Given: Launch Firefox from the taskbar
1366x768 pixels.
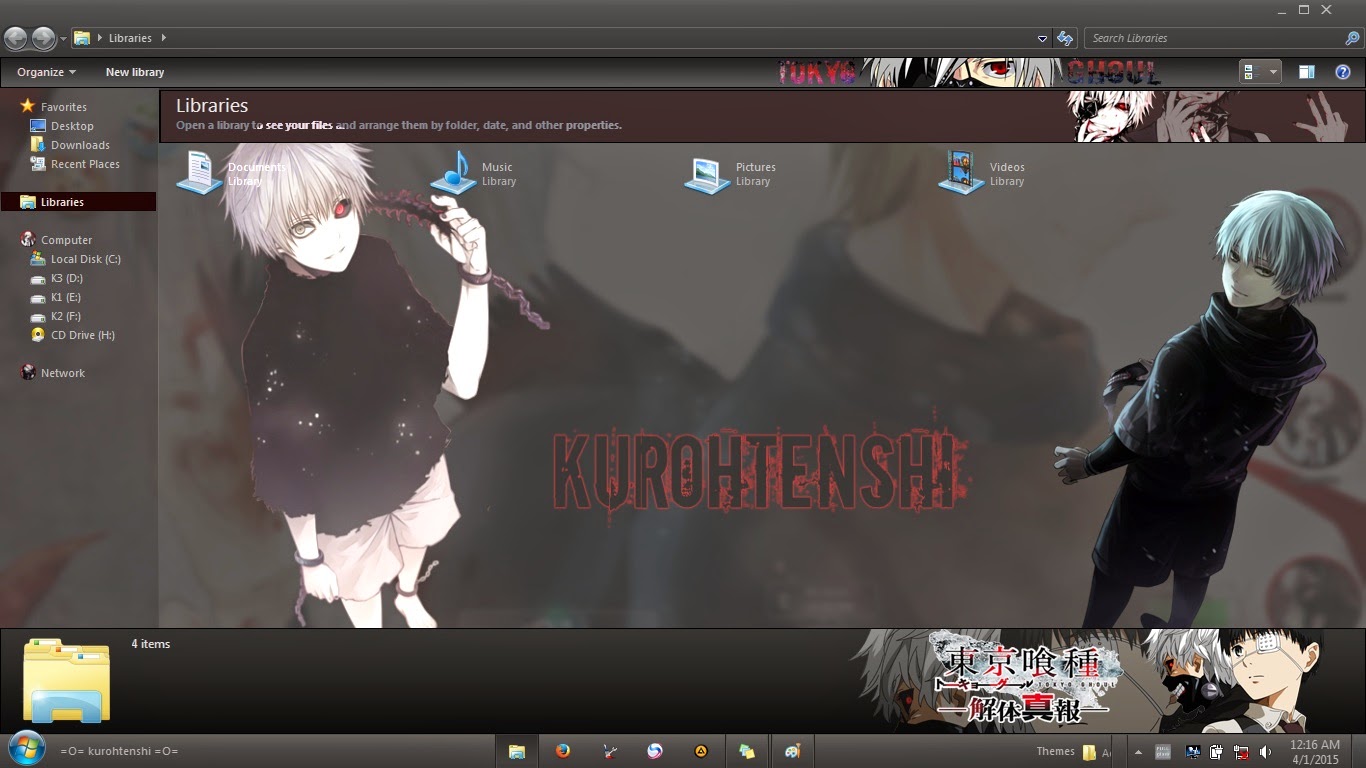Looking at the screenshot, I should pos(562,751).
